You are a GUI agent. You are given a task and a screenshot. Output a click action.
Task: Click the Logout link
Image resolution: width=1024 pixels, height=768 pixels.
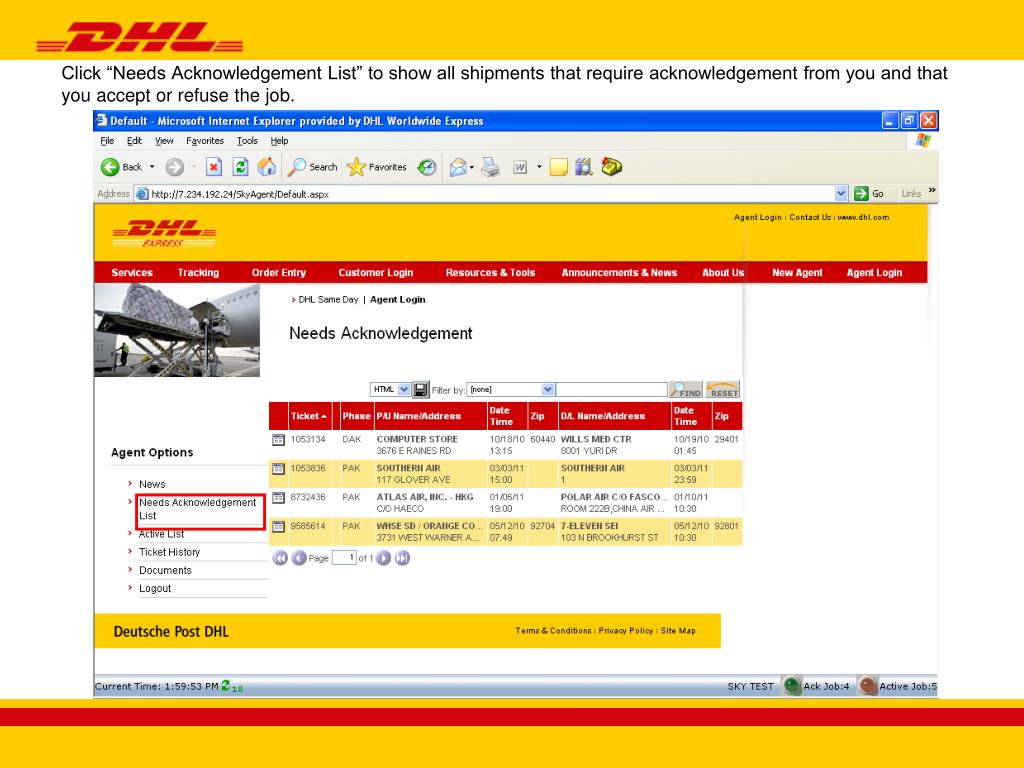click(155, 589)
